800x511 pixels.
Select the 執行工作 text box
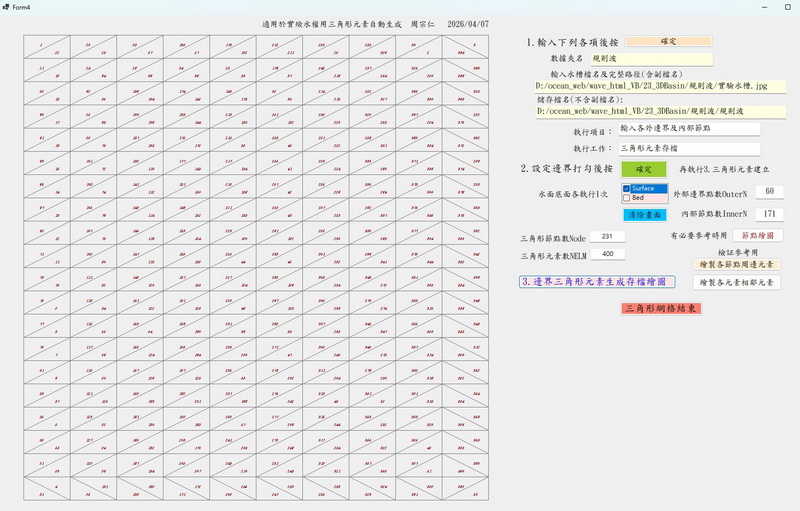688,148
